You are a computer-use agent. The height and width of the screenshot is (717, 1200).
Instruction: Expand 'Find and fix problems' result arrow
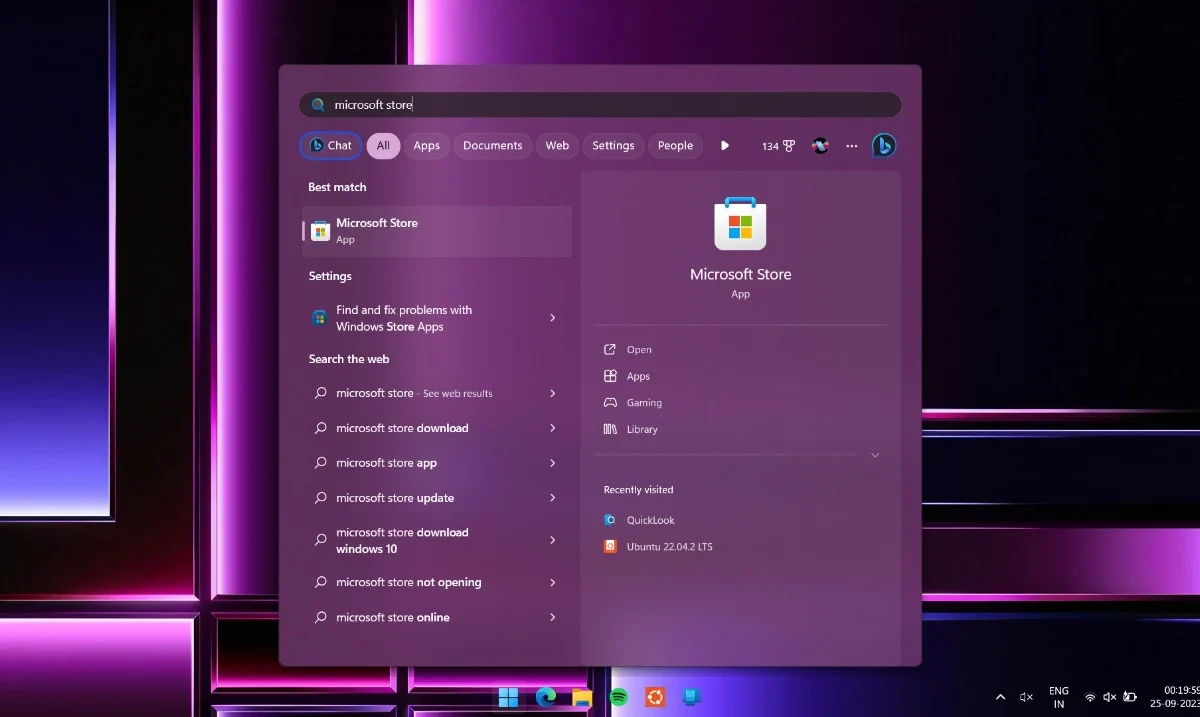point(552,318)
